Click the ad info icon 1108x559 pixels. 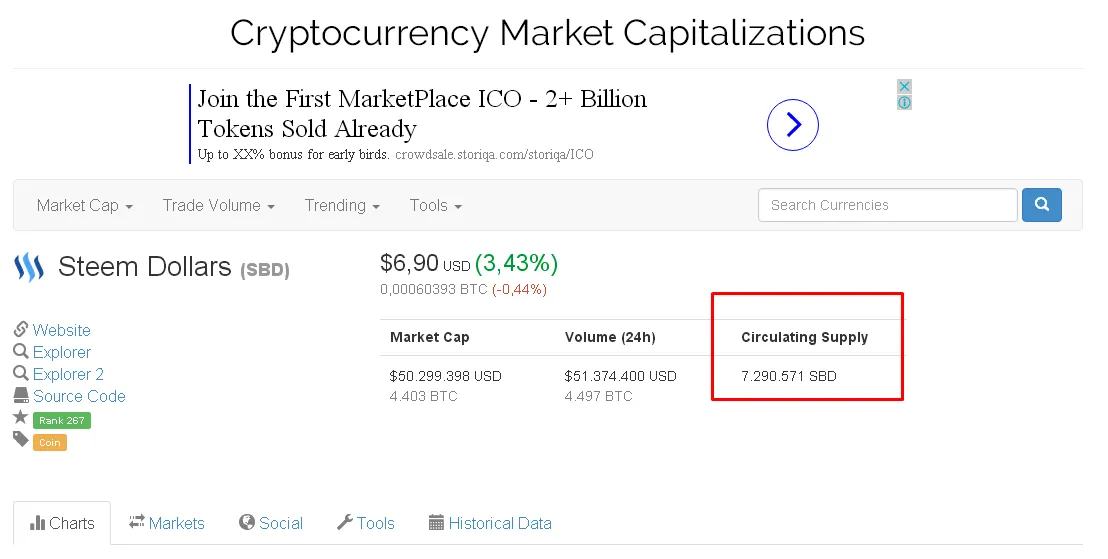(x=904, y=102)
